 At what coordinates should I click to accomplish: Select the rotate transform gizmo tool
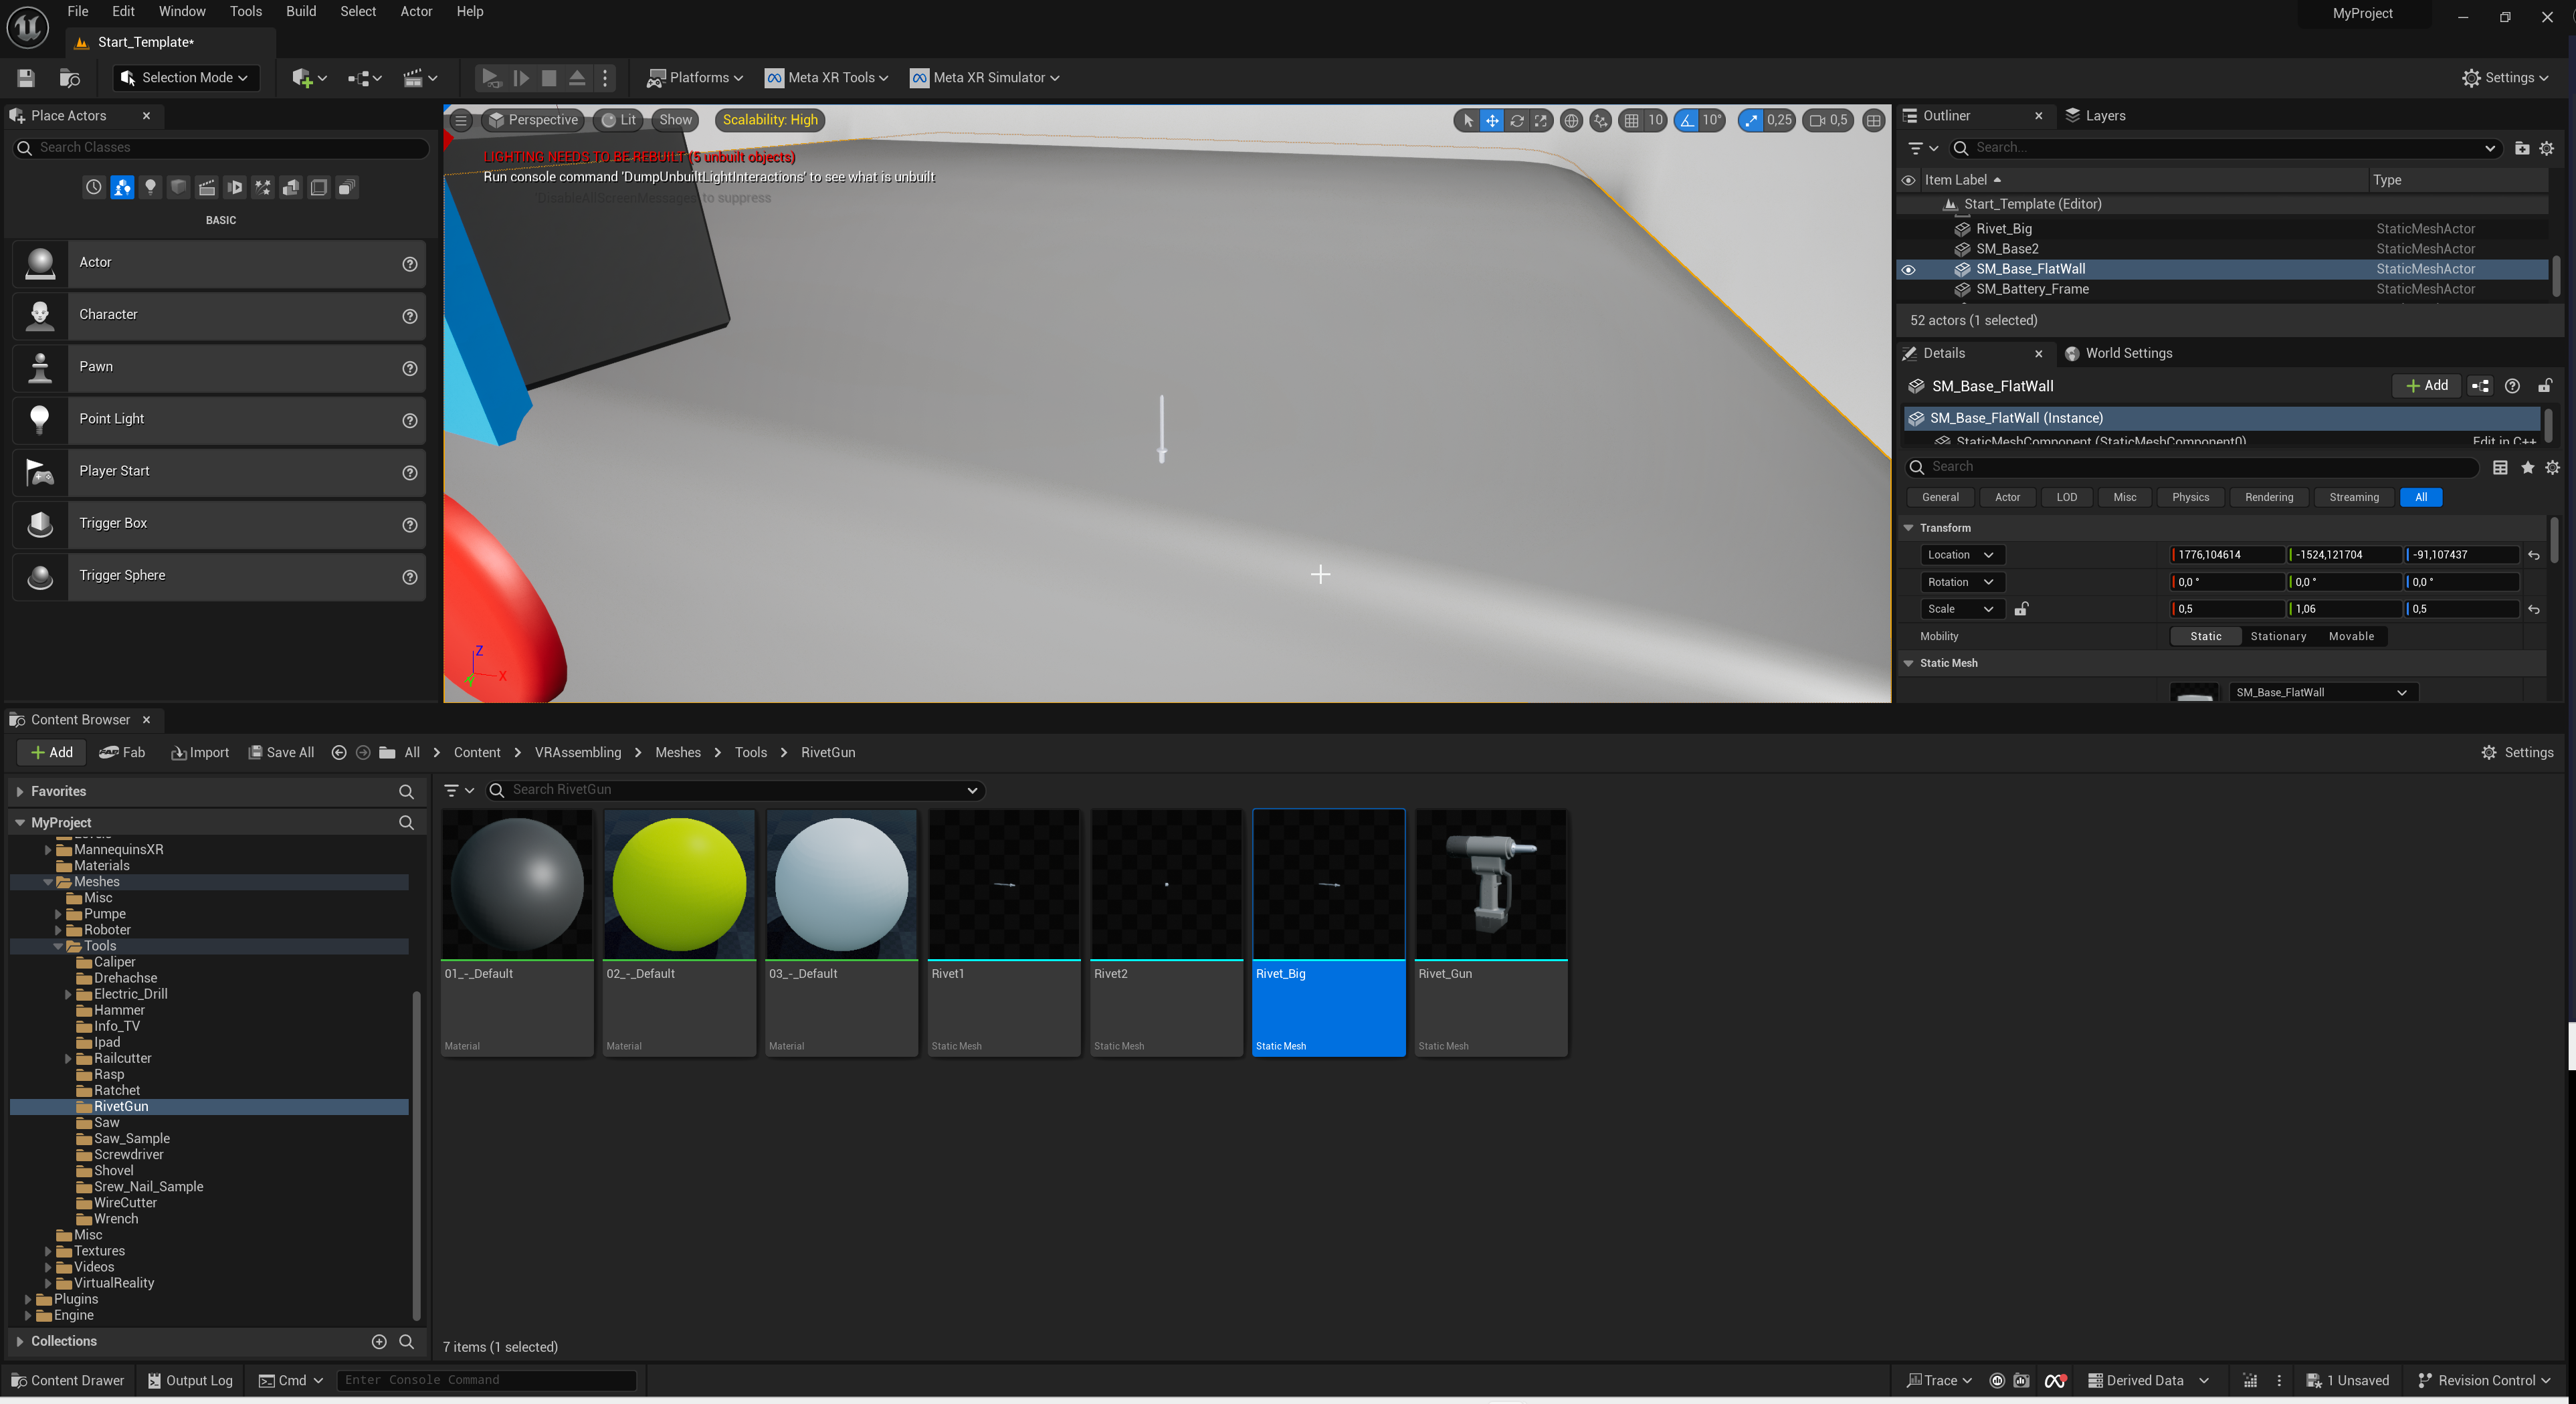(x=1517, y=120)
